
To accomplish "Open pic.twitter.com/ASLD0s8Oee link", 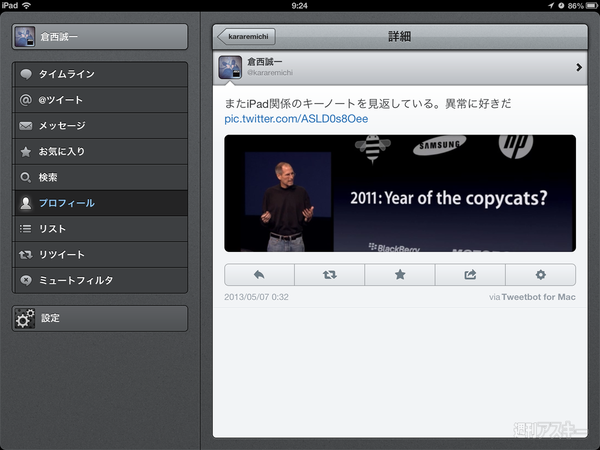I will [x=296, y=119].
